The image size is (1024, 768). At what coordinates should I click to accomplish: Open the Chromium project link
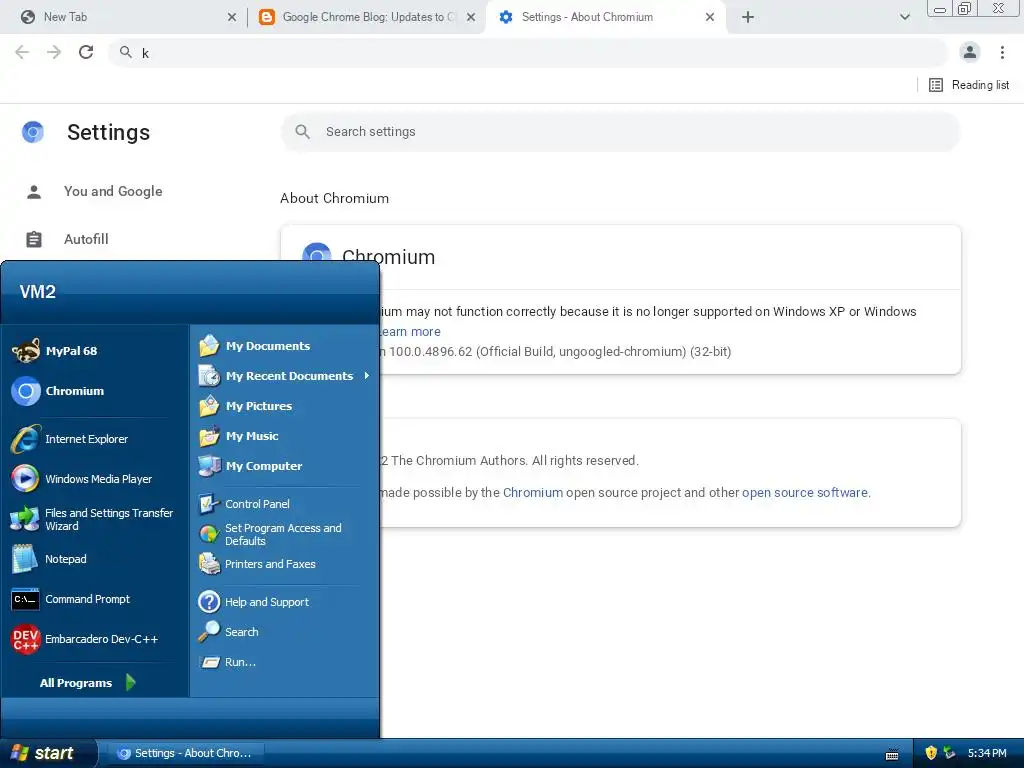tap(533, 492)
